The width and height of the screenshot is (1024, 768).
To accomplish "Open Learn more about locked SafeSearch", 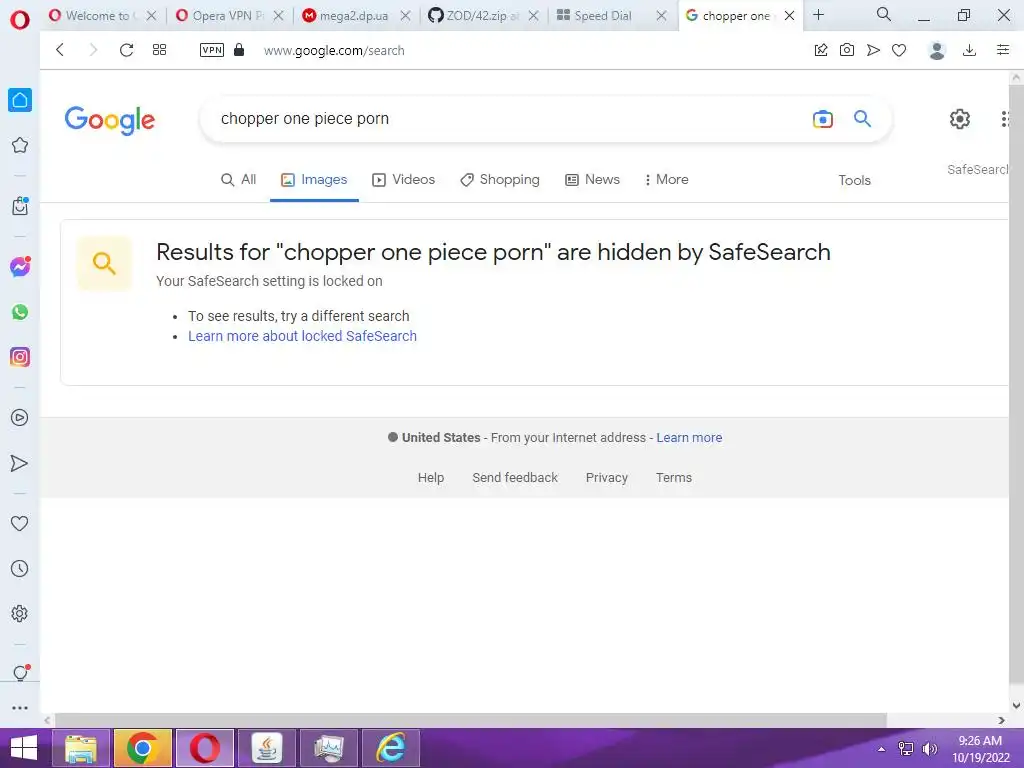I will (302, 336).
